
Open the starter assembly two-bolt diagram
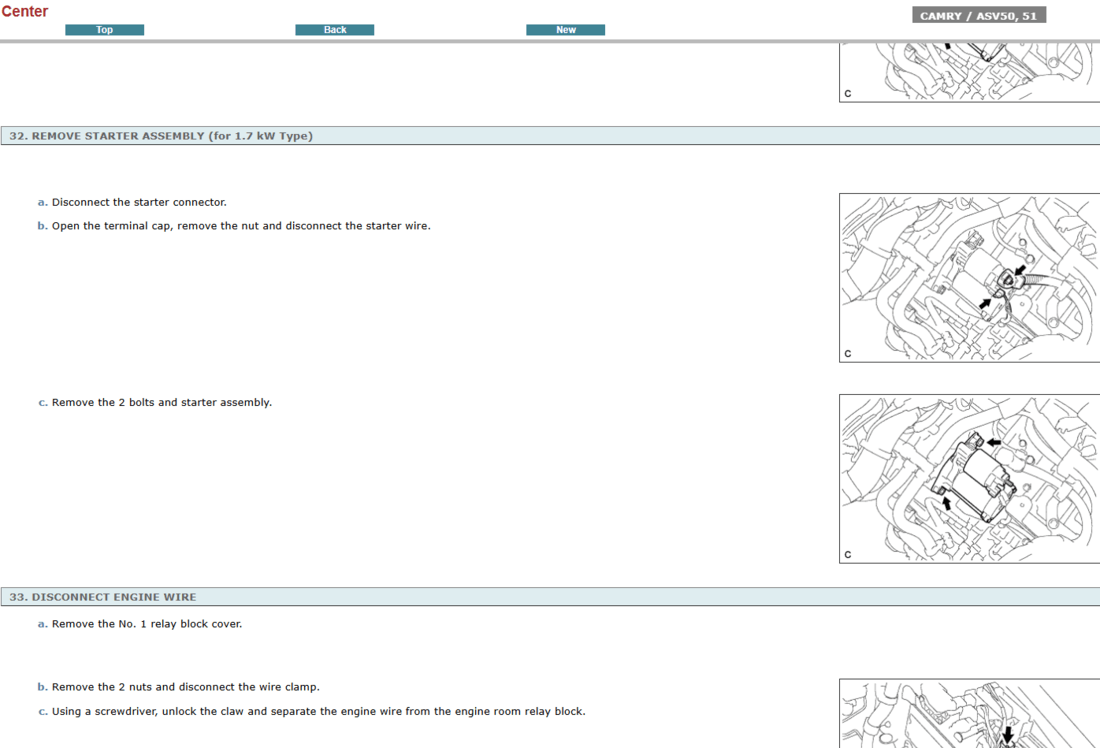[x=969, y=478]
